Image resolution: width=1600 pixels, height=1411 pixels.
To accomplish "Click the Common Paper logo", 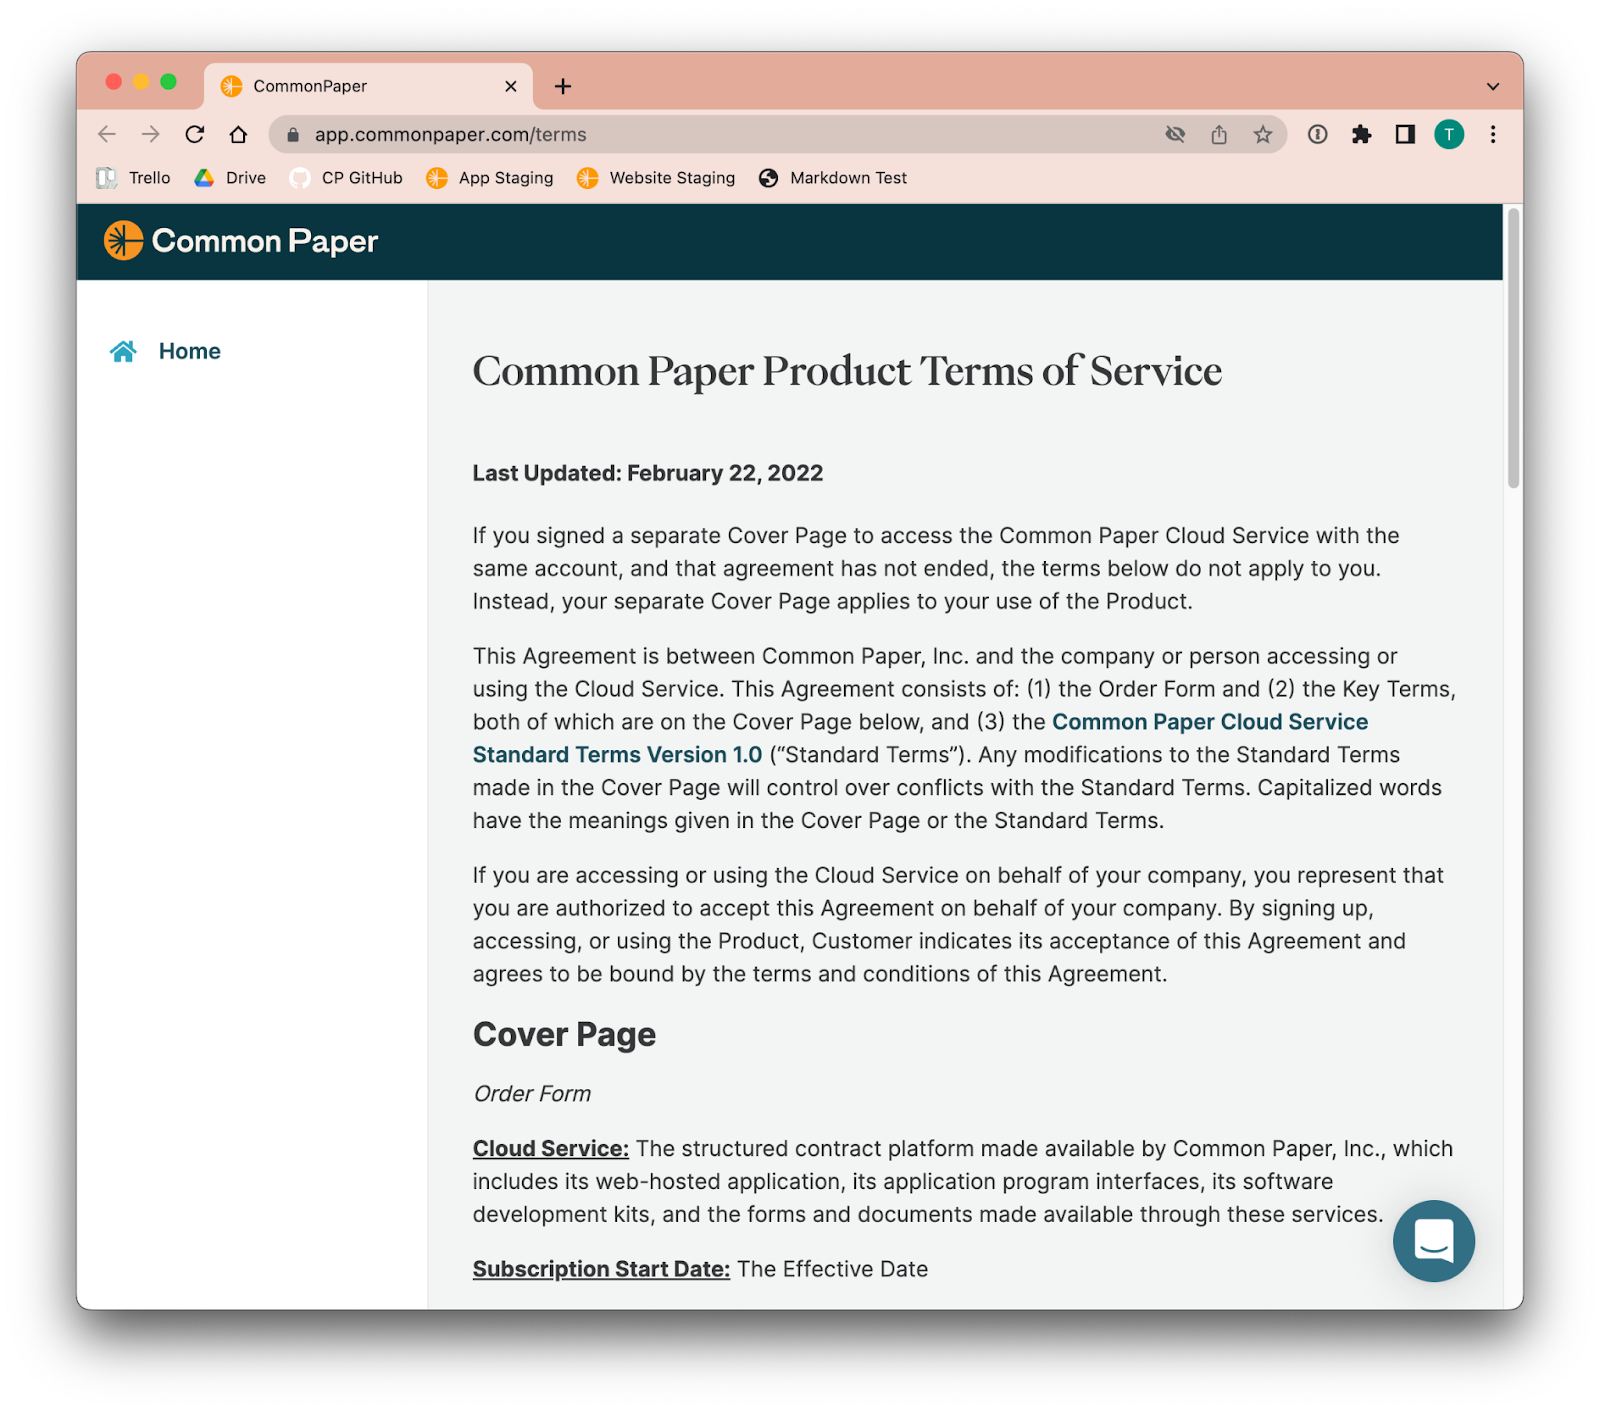I will click(x=241, y=241).
